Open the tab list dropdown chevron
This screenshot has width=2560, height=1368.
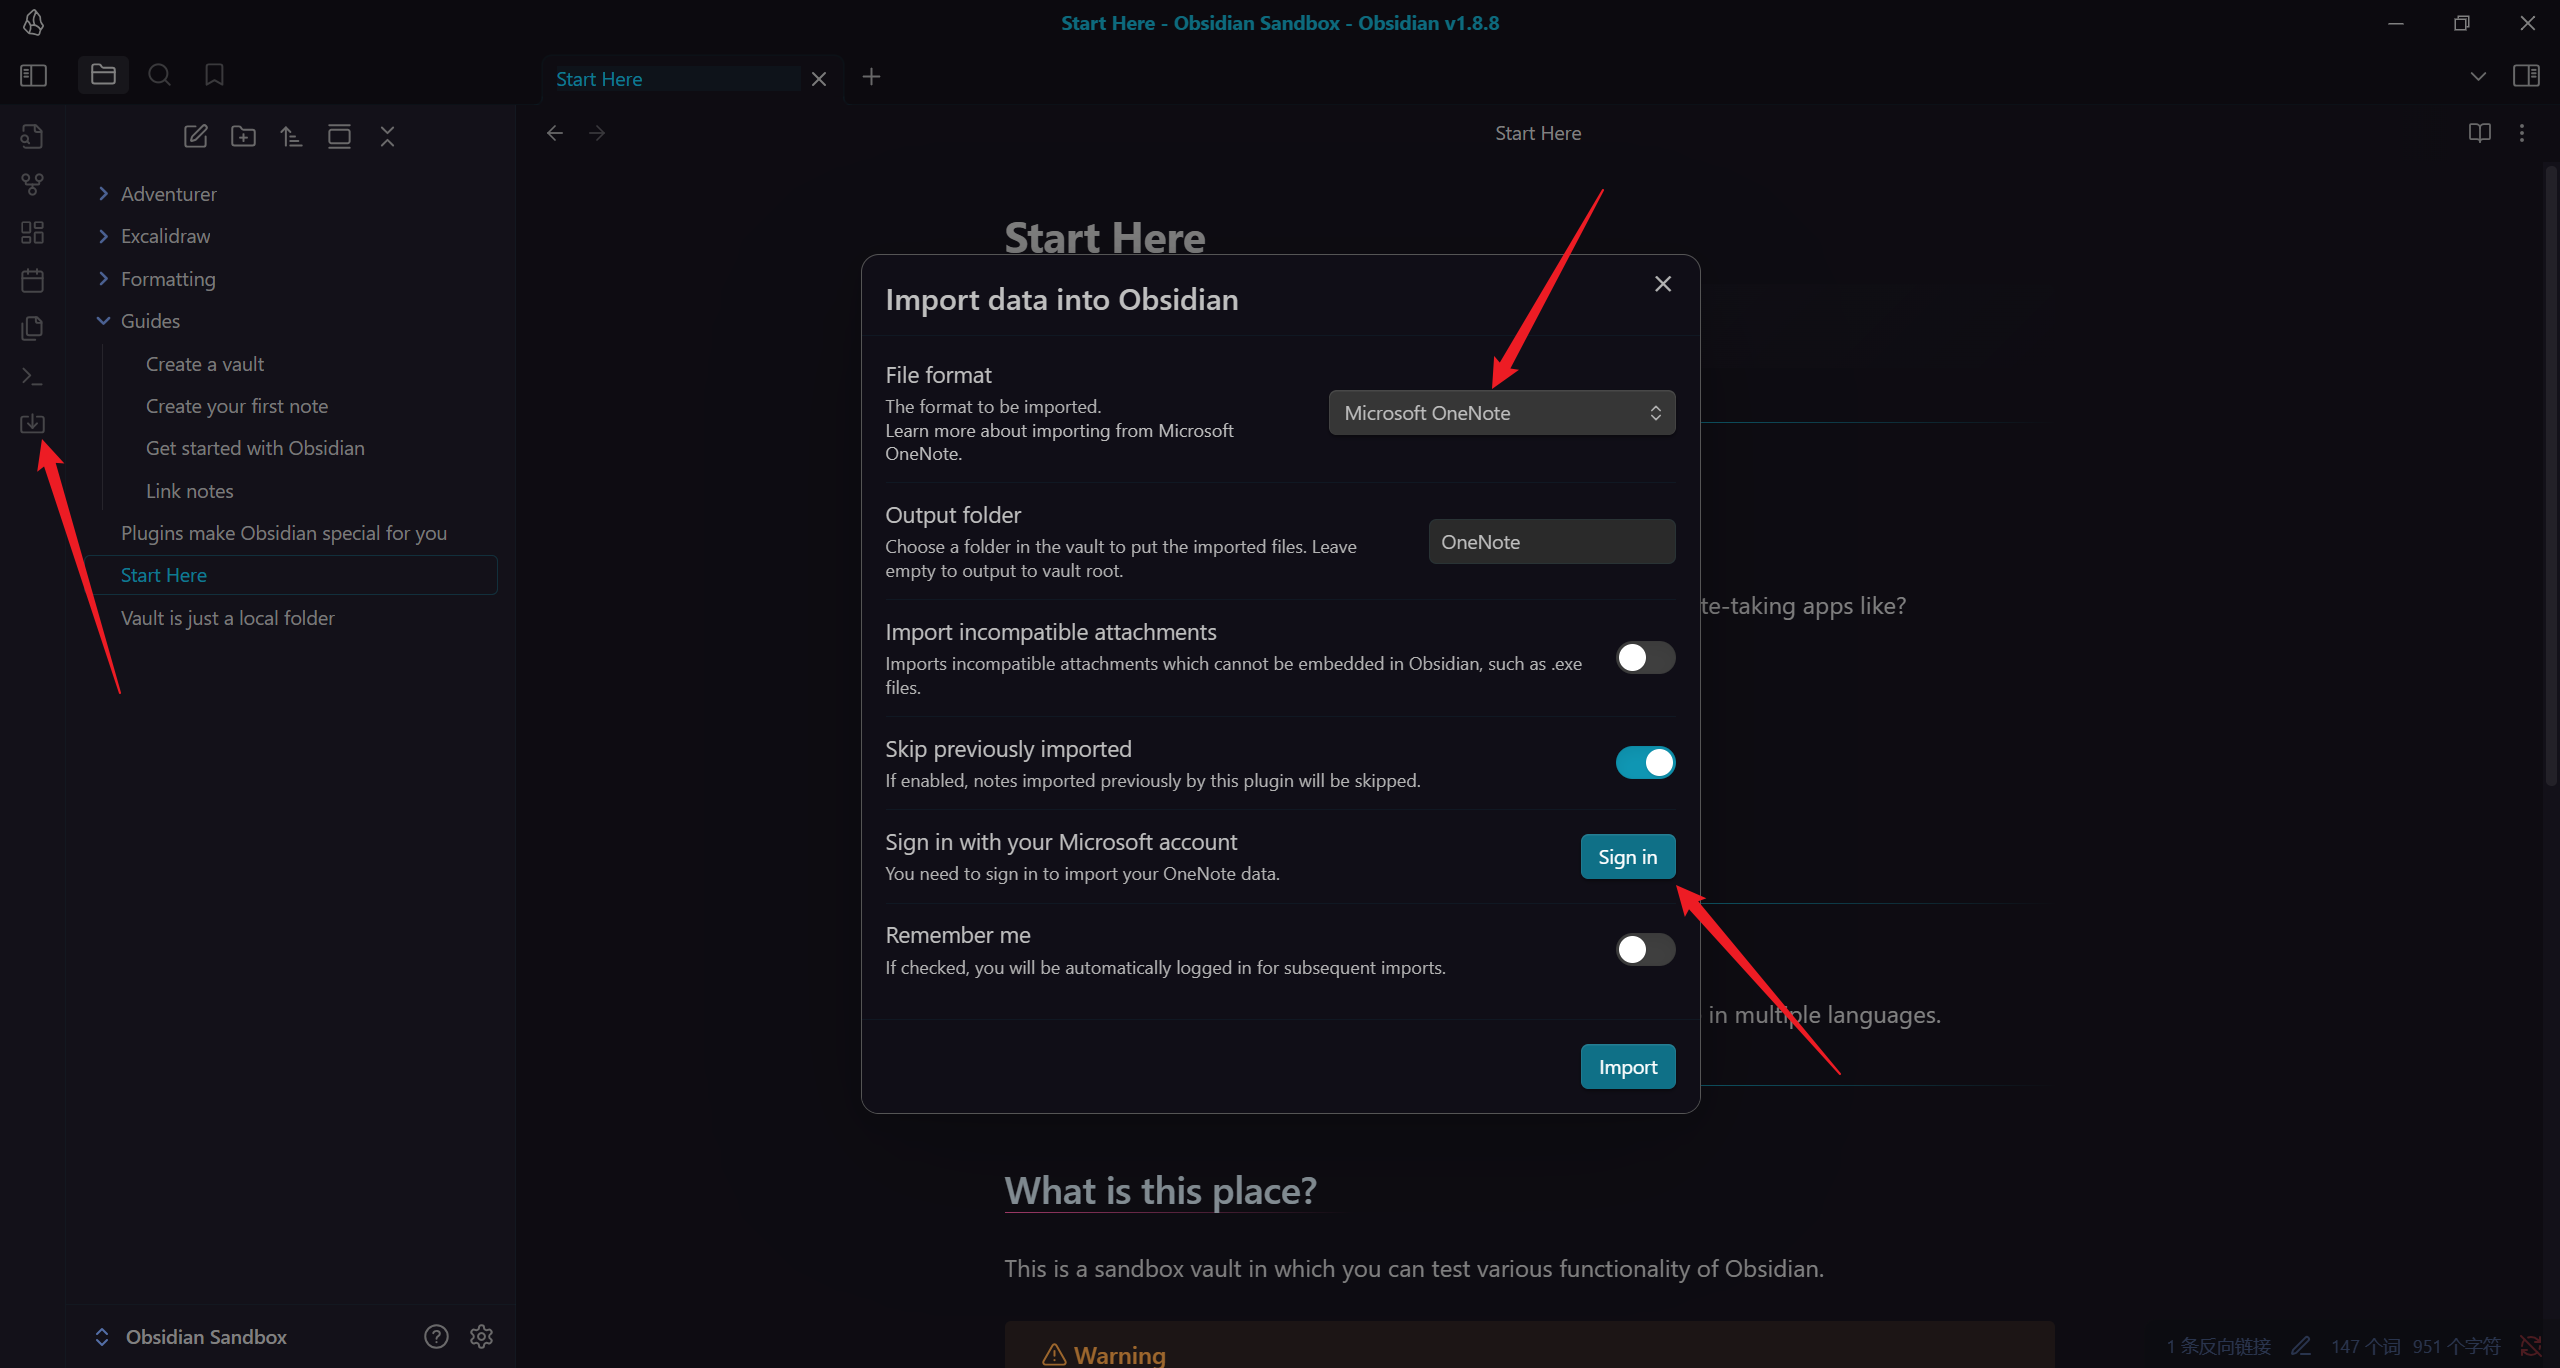pos(2478,76)
